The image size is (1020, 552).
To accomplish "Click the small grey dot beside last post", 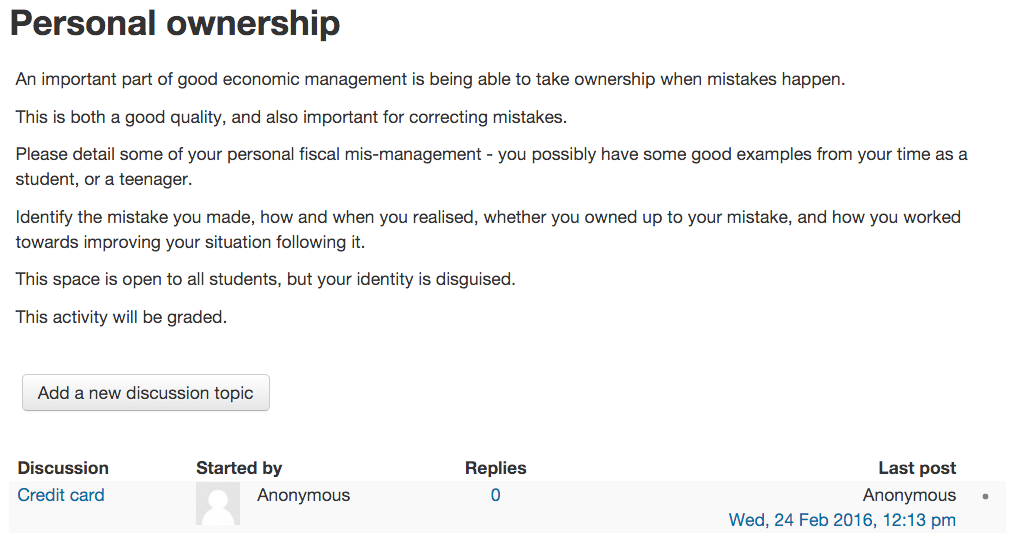I will [x=986, y=497].
